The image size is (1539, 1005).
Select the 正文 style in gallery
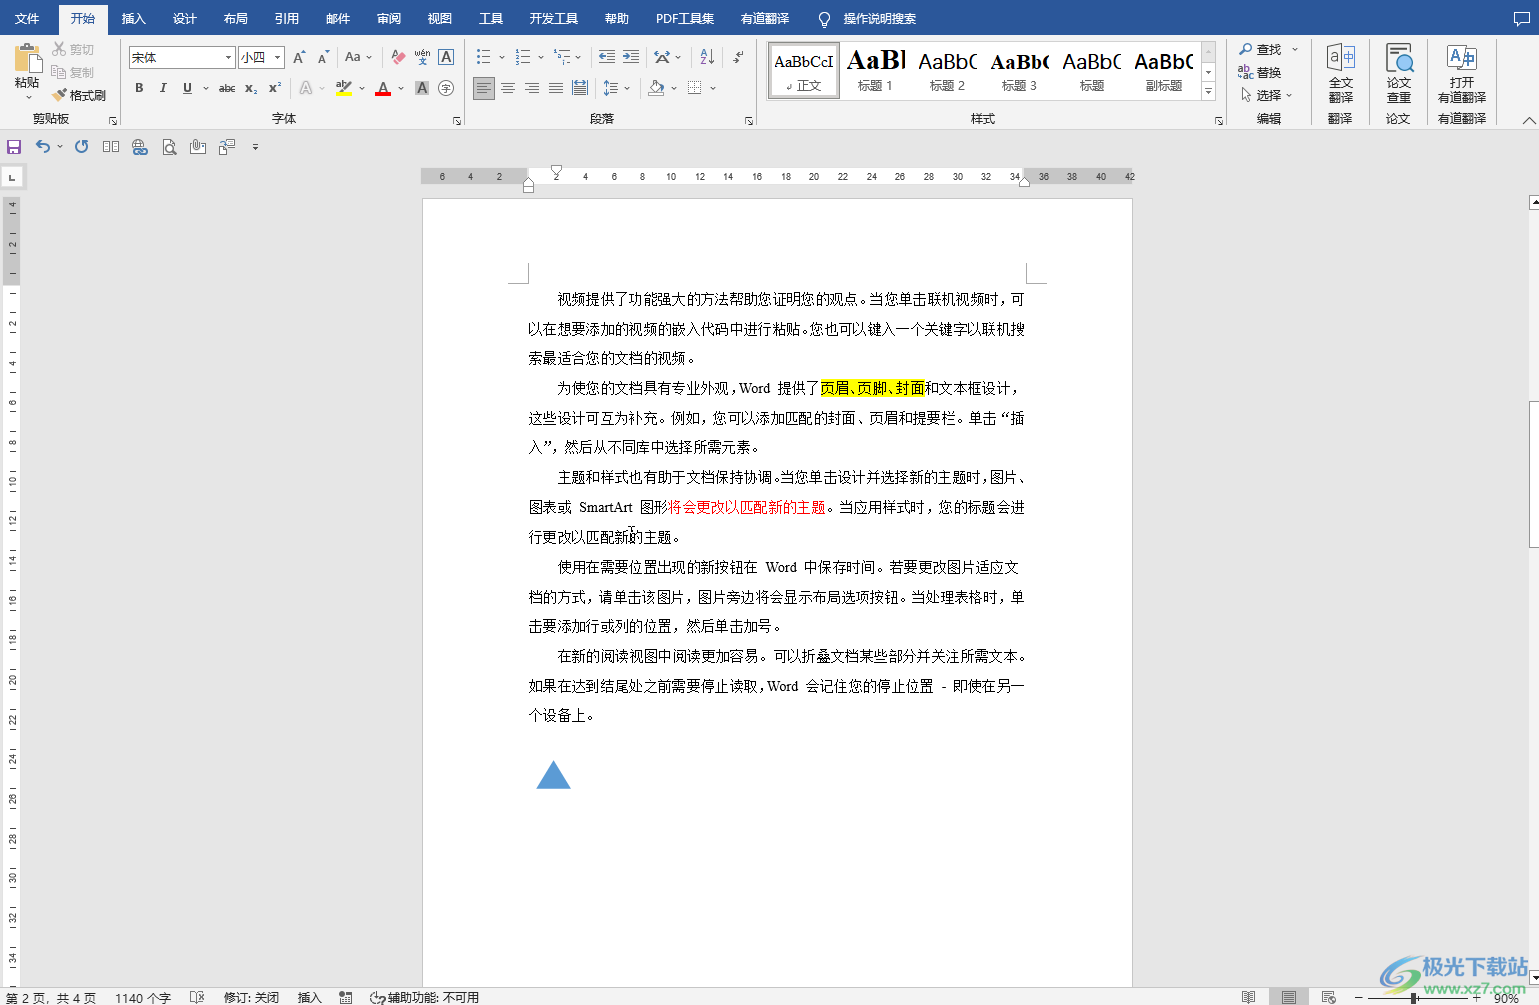pyautogui.click(x=804, y=71)
